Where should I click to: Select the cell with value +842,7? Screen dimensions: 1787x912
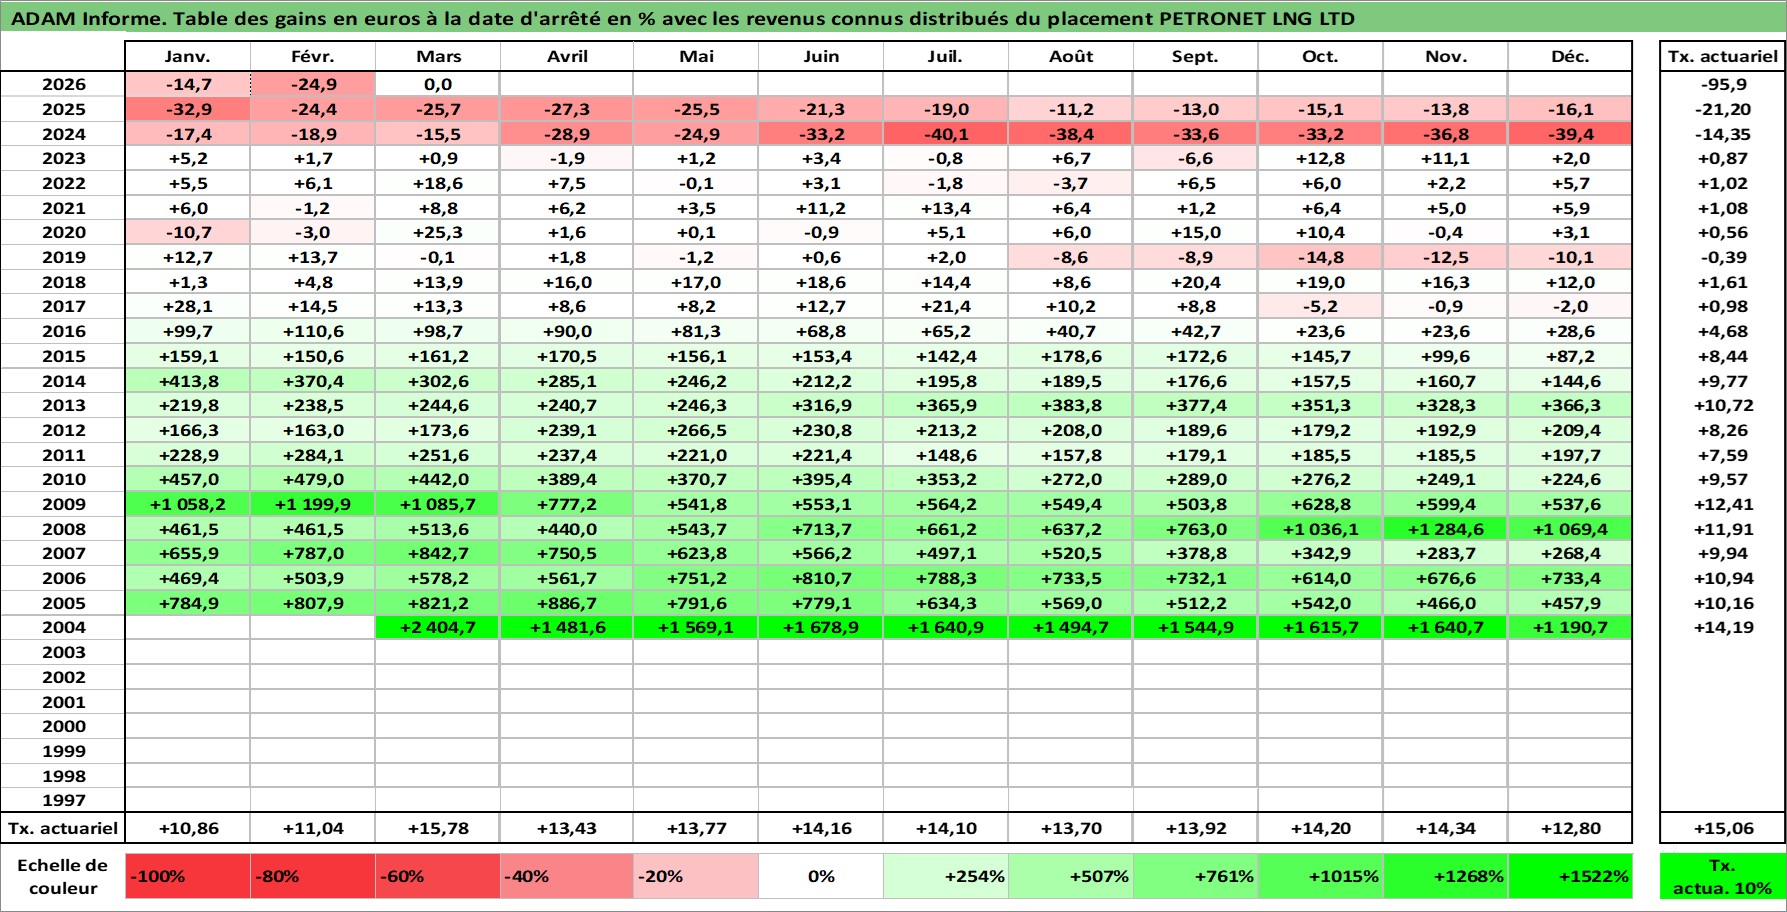point(438,553)
